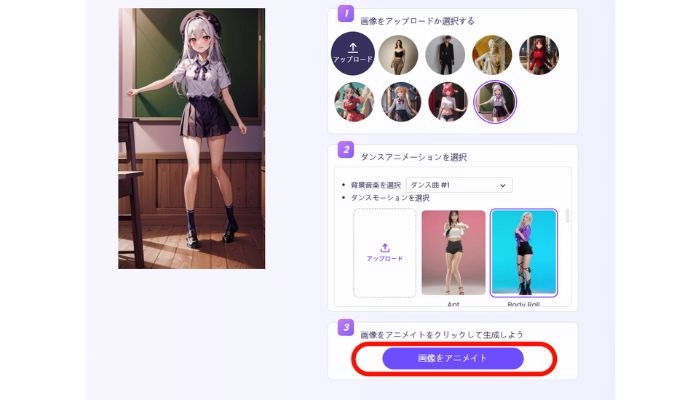Select the pink-haired cat-ear girl thumbnail

(x=447, y=101)
